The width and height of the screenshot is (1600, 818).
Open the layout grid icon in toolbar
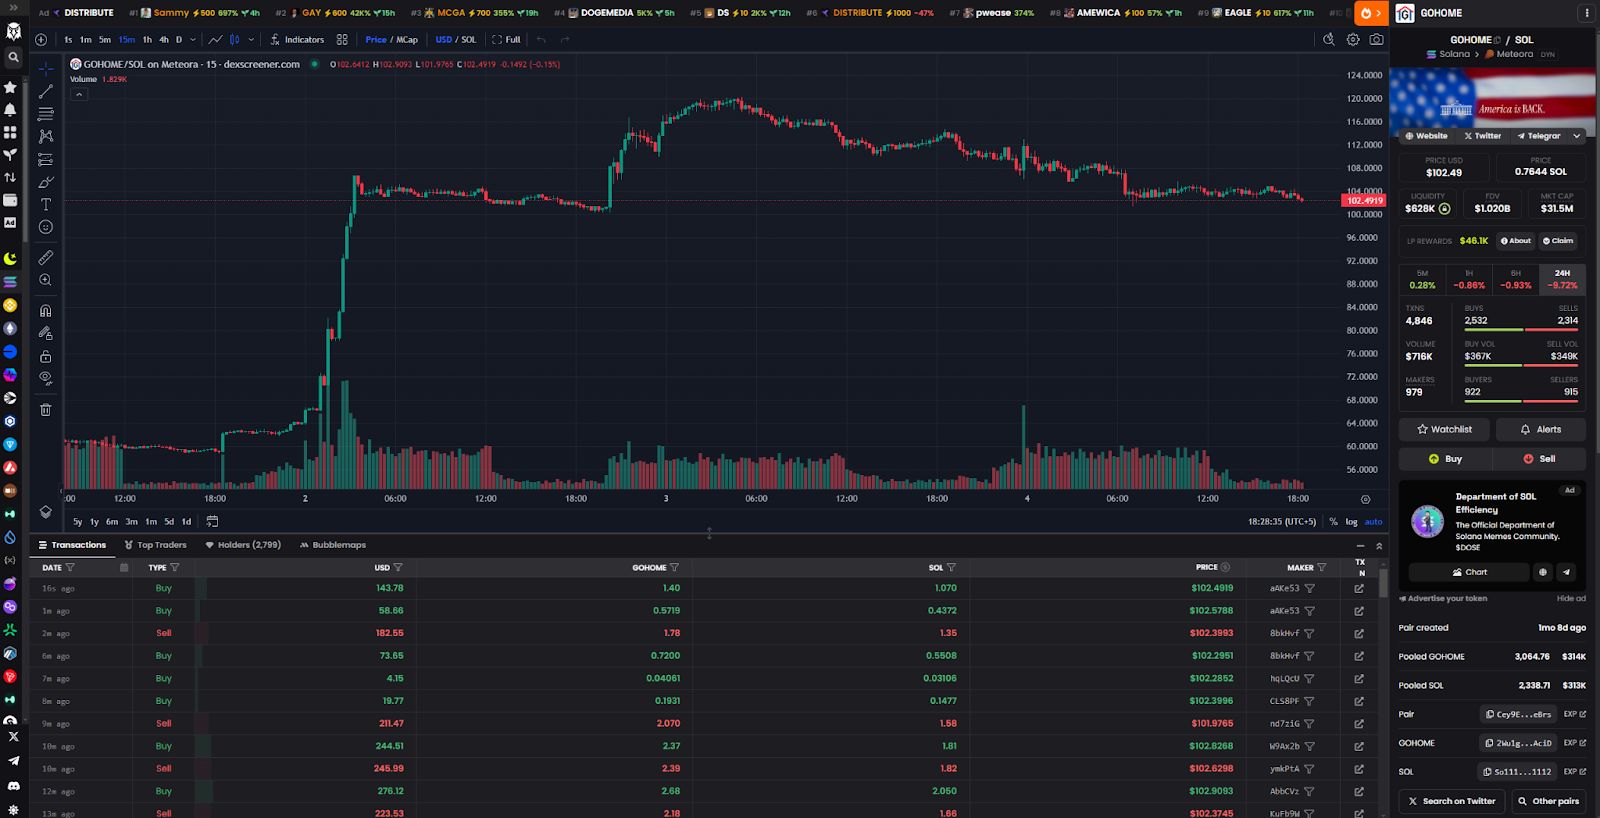tap(342, 39)
